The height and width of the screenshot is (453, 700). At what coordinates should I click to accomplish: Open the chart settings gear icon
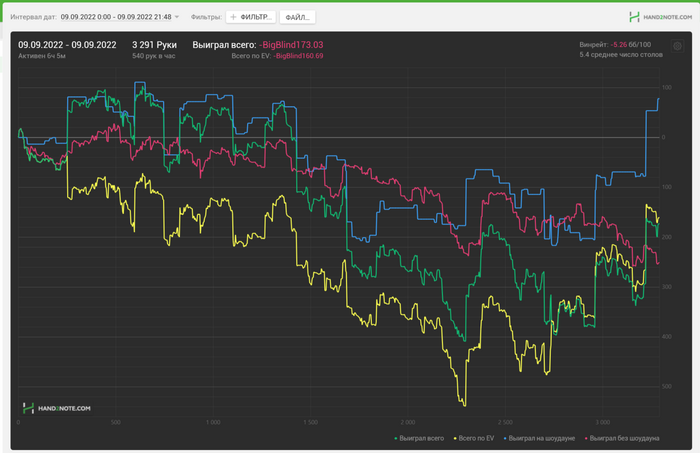(677, 46)
